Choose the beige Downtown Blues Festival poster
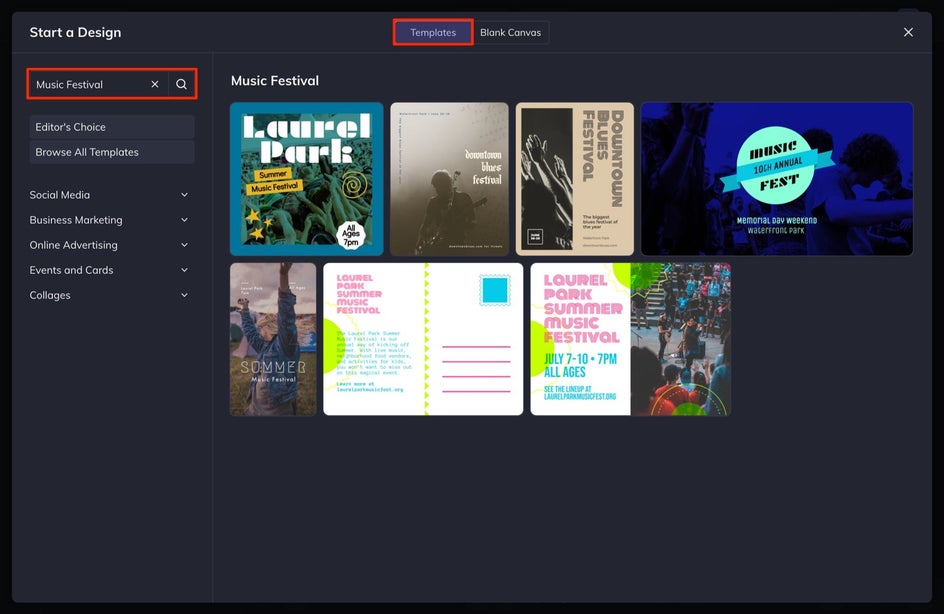 (575, 179)
